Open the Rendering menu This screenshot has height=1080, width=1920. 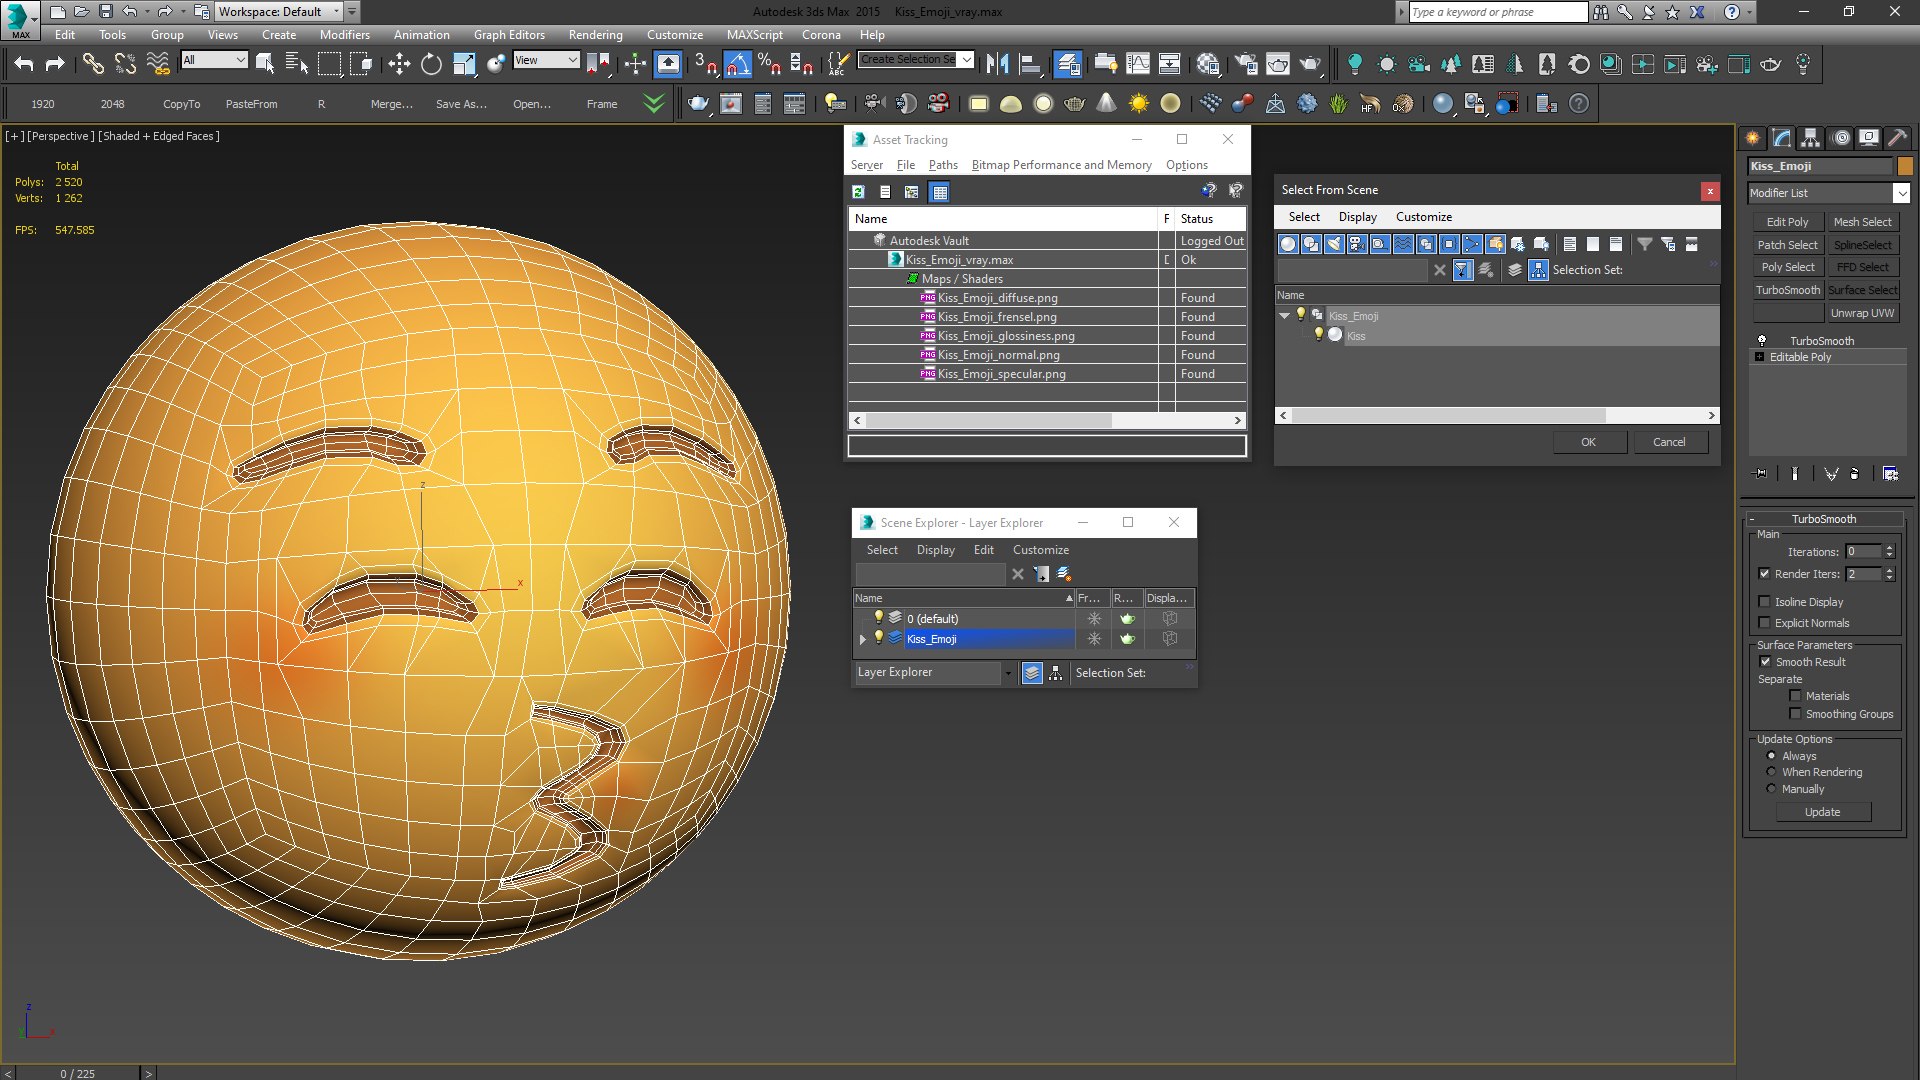pos(596,35)
